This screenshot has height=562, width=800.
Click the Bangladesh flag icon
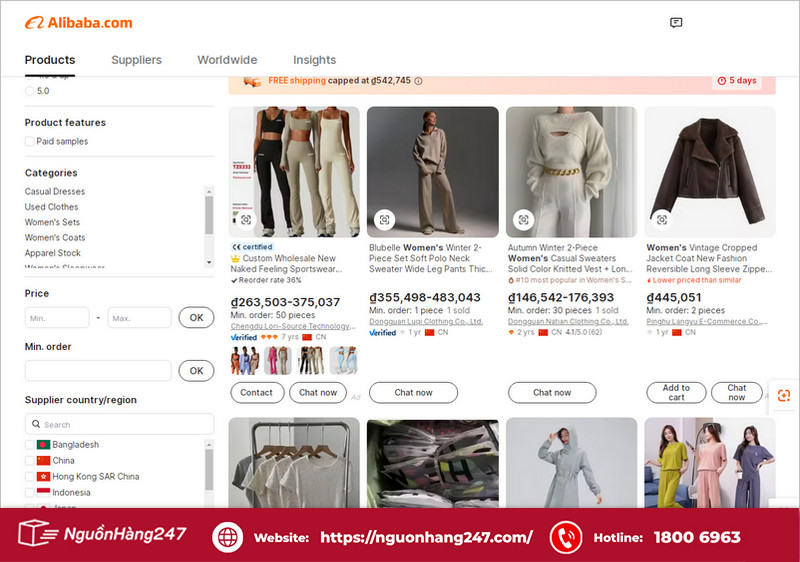tap(43, 445)
